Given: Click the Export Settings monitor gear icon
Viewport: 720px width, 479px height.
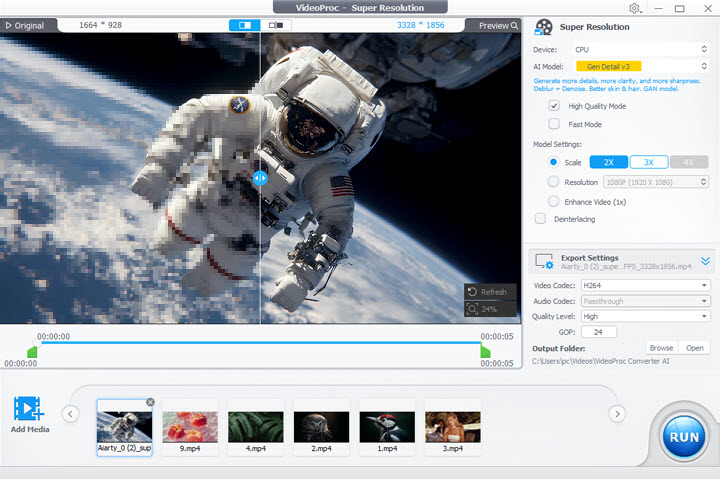Looking at the screenshot, I should tap(545, 261).
